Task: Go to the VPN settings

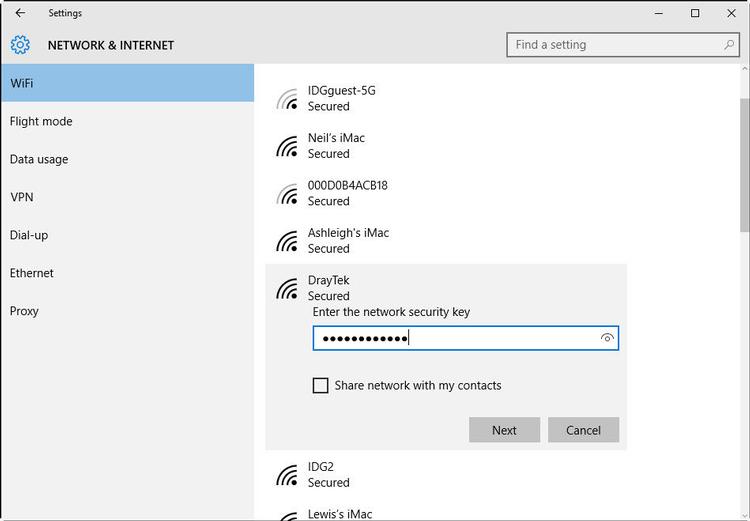Action: [x=22, y=197]
